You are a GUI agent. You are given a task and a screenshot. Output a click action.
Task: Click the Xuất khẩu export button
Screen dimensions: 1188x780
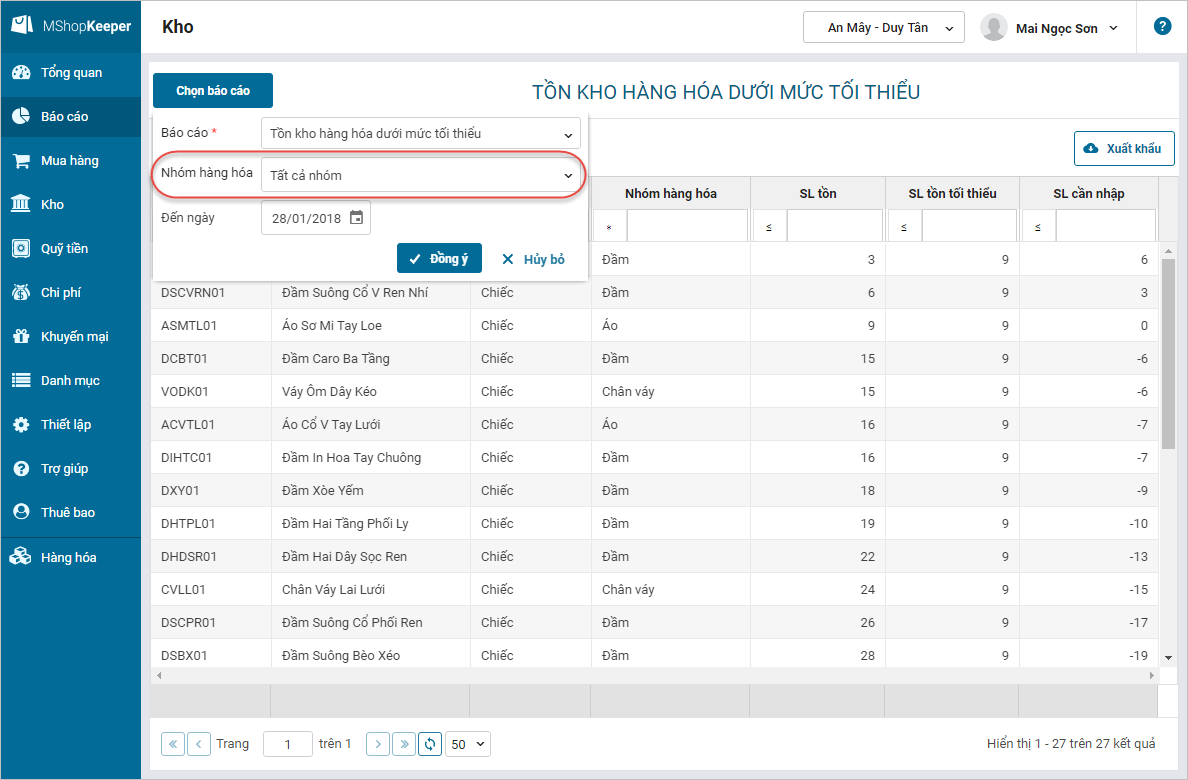tap(1123, 149)
